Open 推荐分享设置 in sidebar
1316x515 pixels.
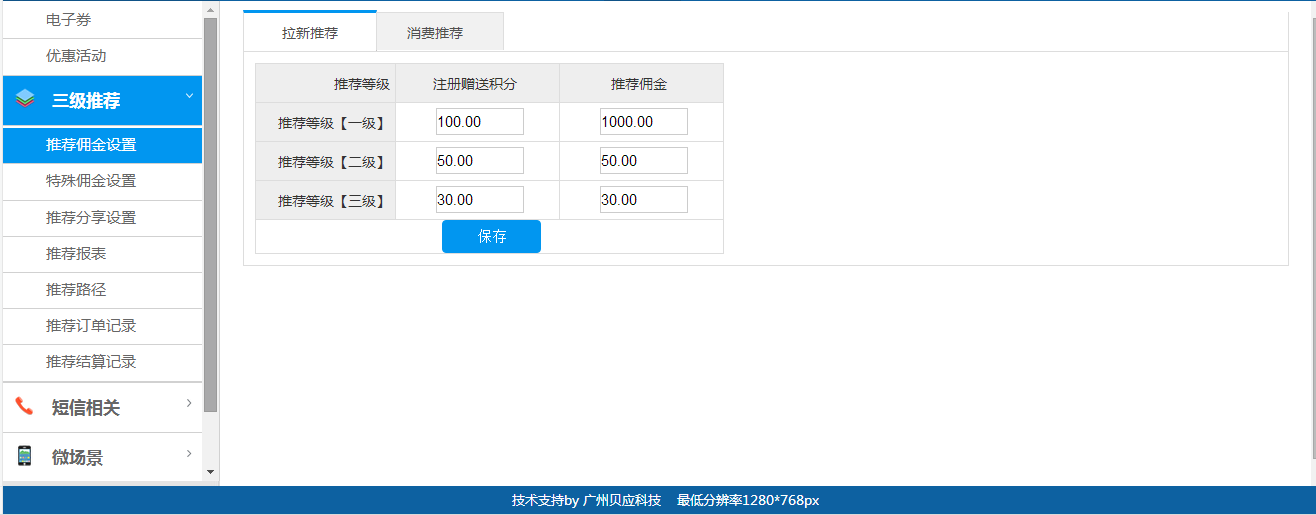(102, 218)
